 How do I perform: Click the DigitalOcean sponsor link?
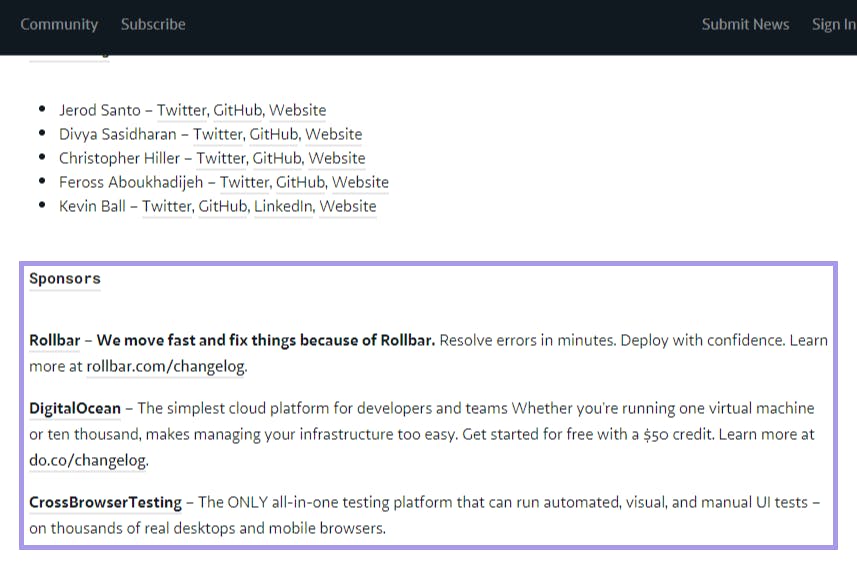pyautogui.click(x=75, y=408)
